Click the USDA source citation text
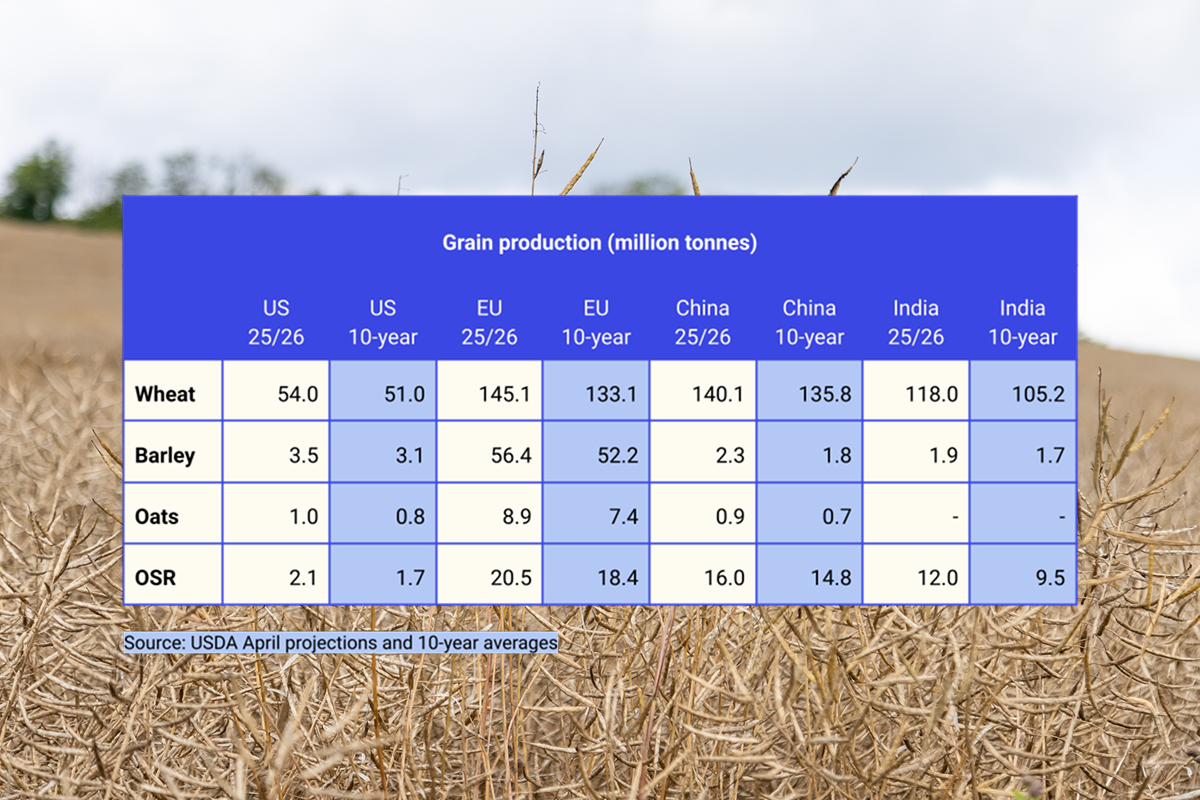The width and height of the screenshot is (1200, 800). point(340,643)
